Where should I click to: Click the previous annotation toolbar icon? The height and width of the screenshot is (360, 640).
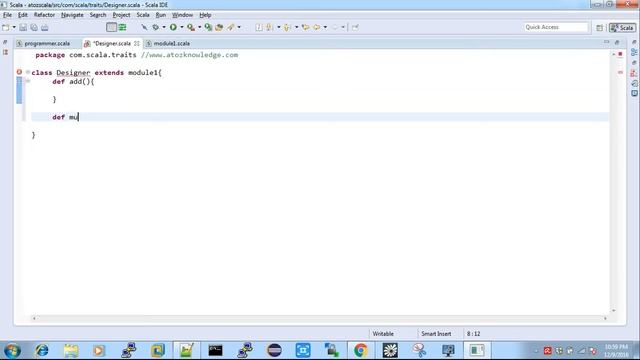(x=287, y=27)
